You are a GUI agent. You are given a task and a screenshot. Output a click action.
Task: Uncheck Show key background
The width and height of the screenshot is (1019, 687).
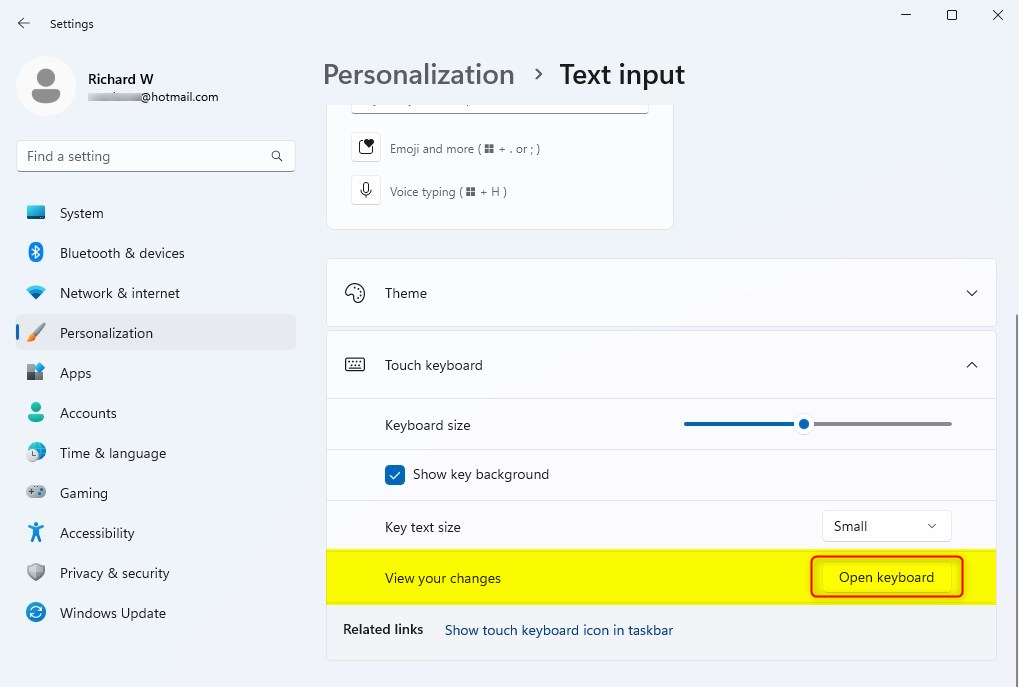(x=395, y=475)
